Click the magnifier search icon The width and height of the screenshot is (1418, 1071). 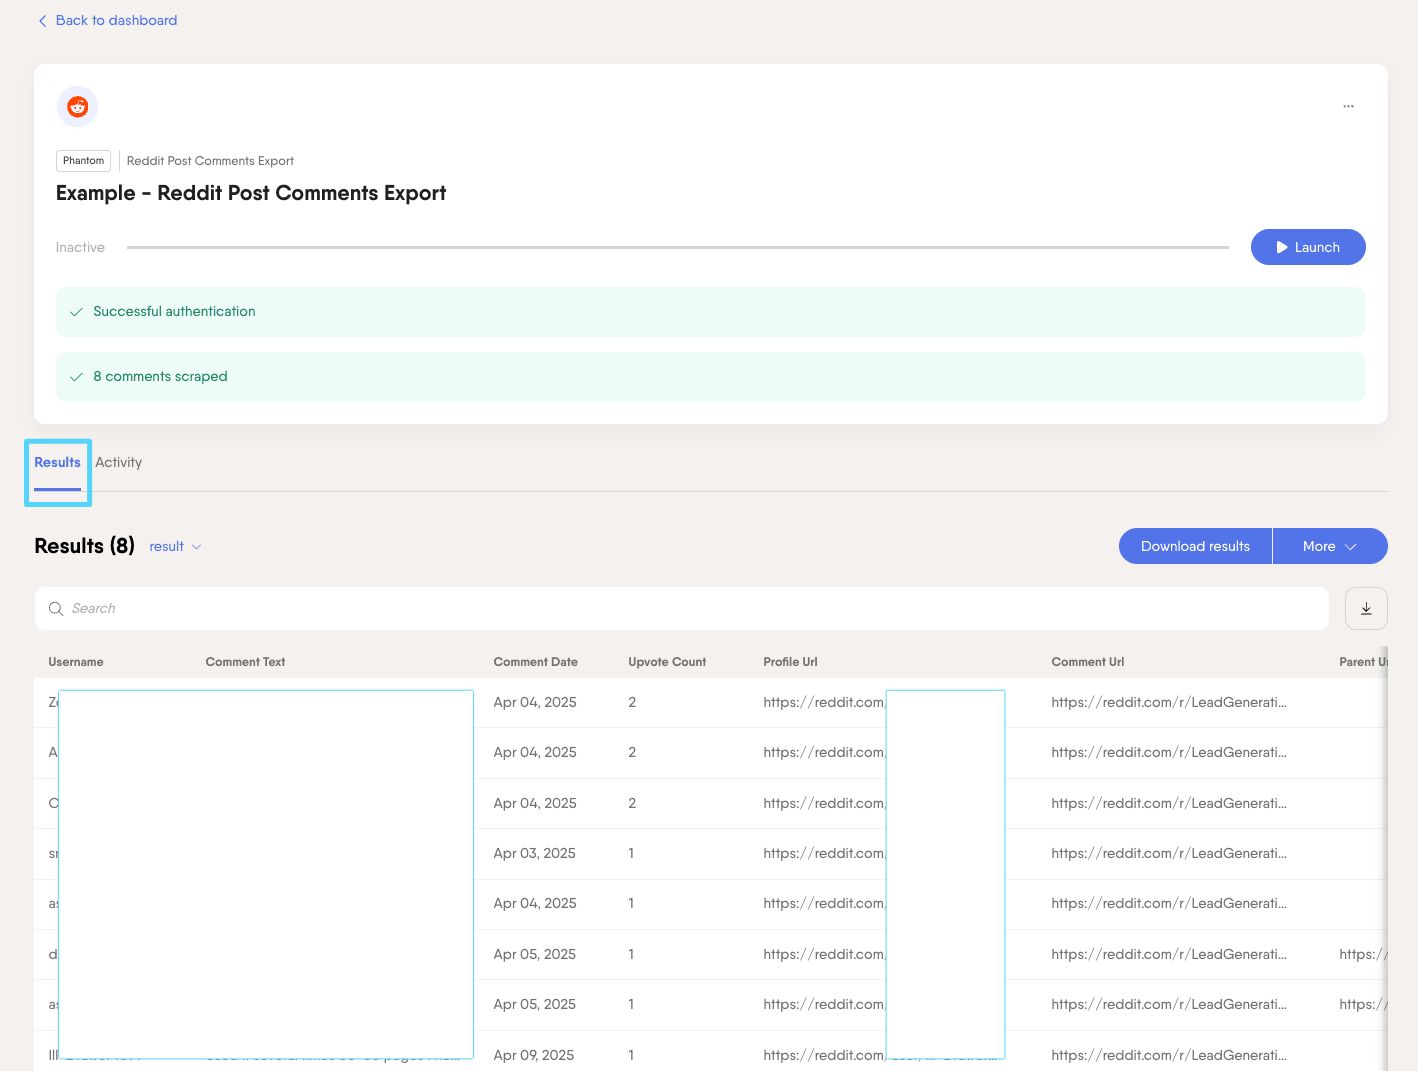(x=56, y=609)
